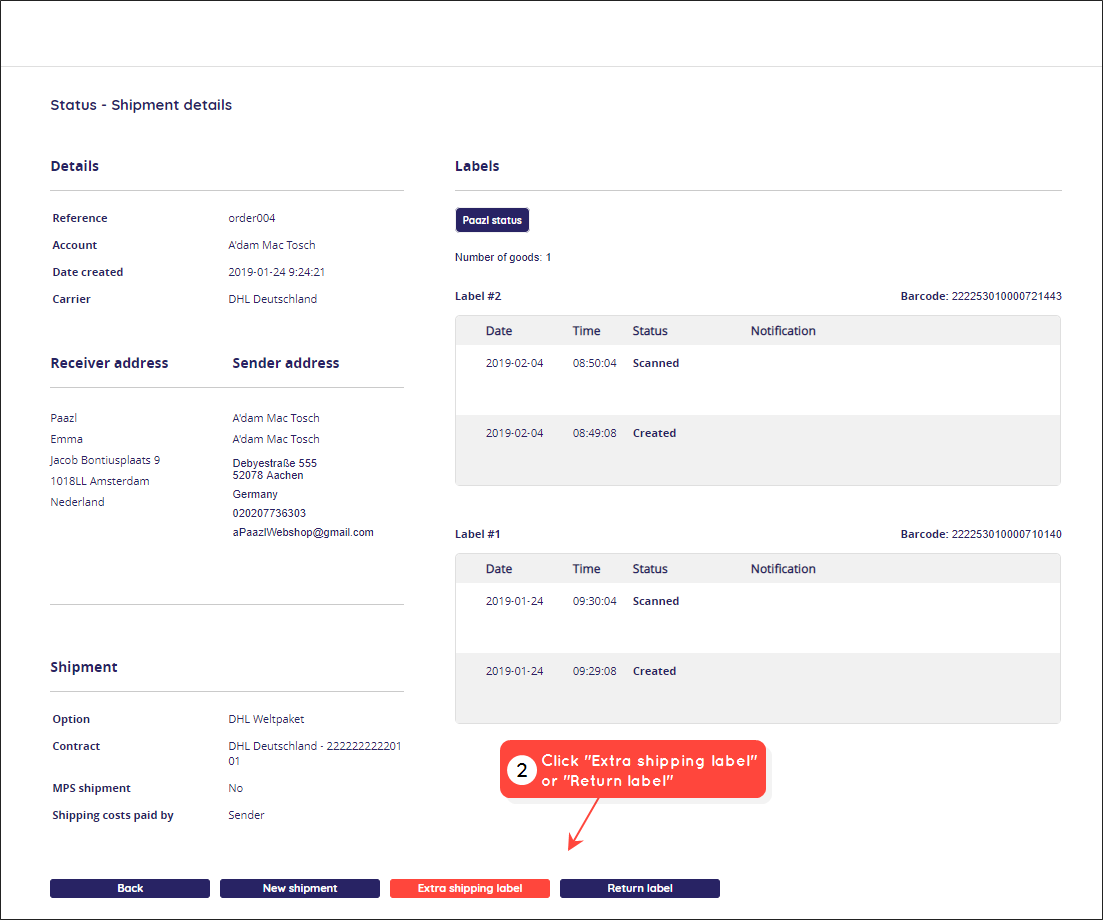
Task: Click the red callout instruction box
Action: click(x=633, y=769)
